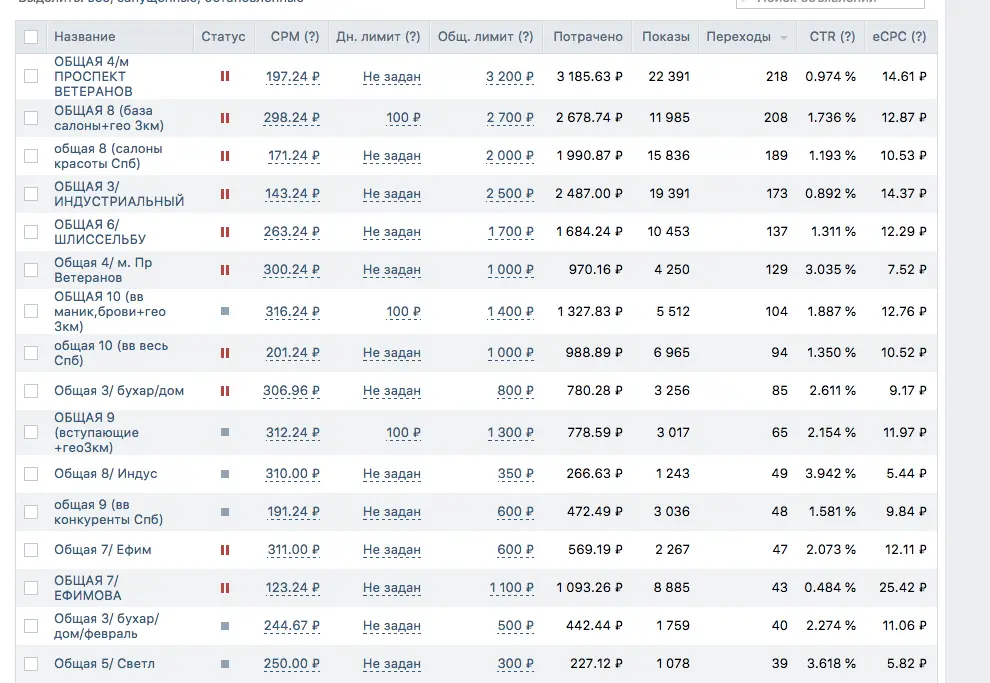Toggle status icon of ОБЩАЯ 7/ ЕФИМОВА
This screenshot has width=990, height=683.
click(x=225, y=588)
